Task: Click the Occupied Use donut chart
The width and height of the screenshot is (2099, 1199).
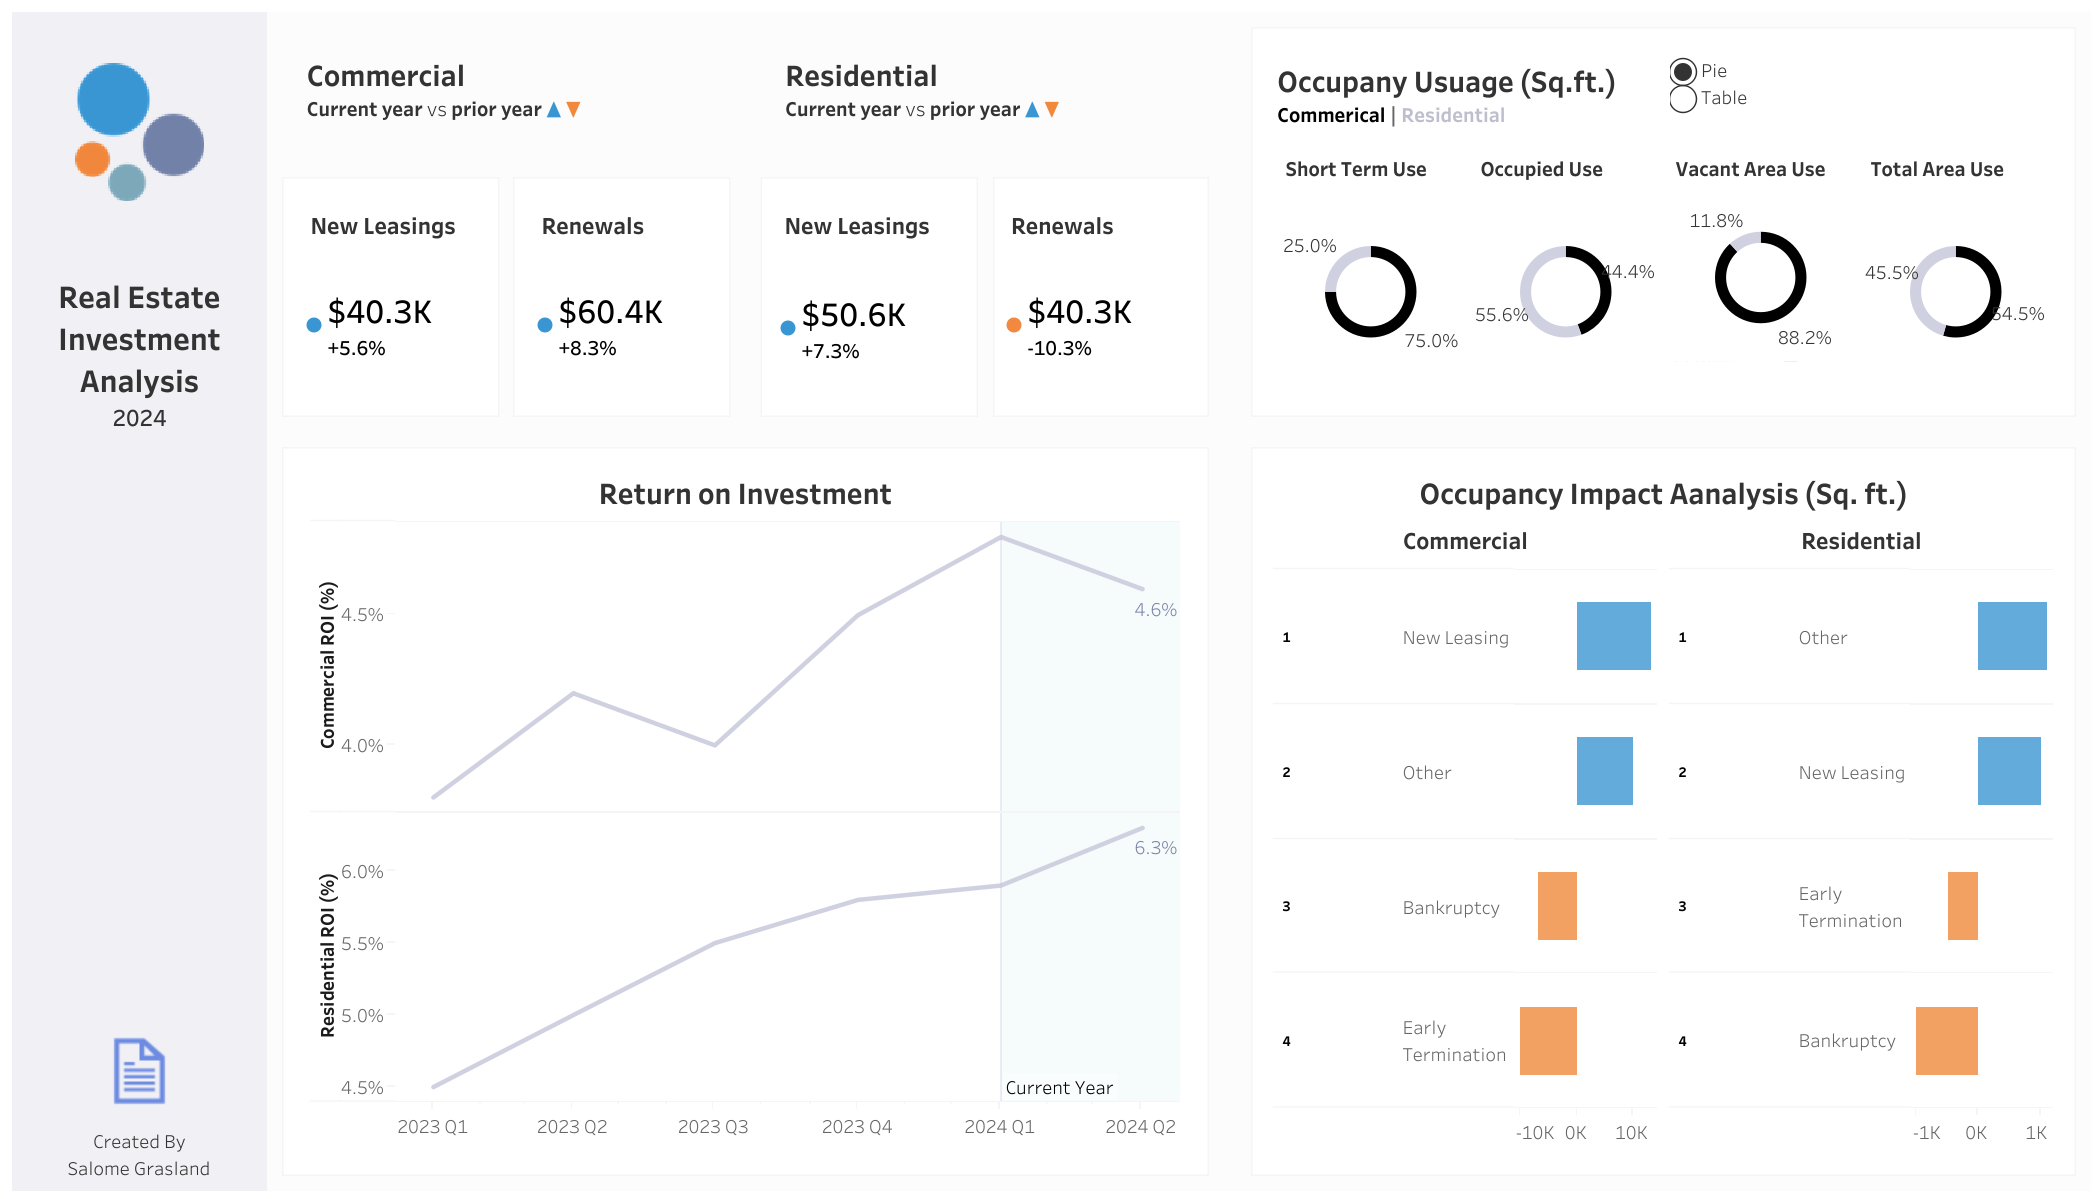Action: click(1565, 291)
